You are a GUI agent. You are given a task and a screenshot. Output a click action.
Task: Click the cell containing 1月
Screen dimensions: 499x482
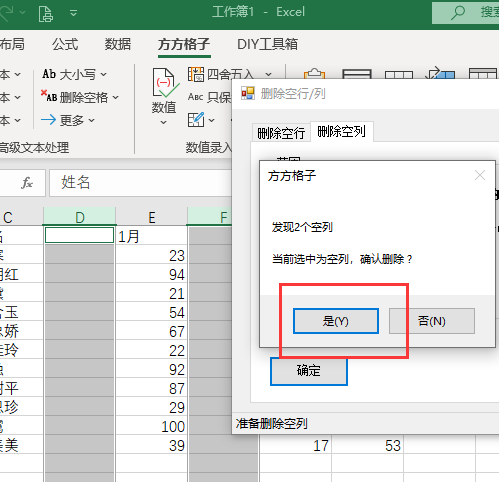tap(151, 236)
